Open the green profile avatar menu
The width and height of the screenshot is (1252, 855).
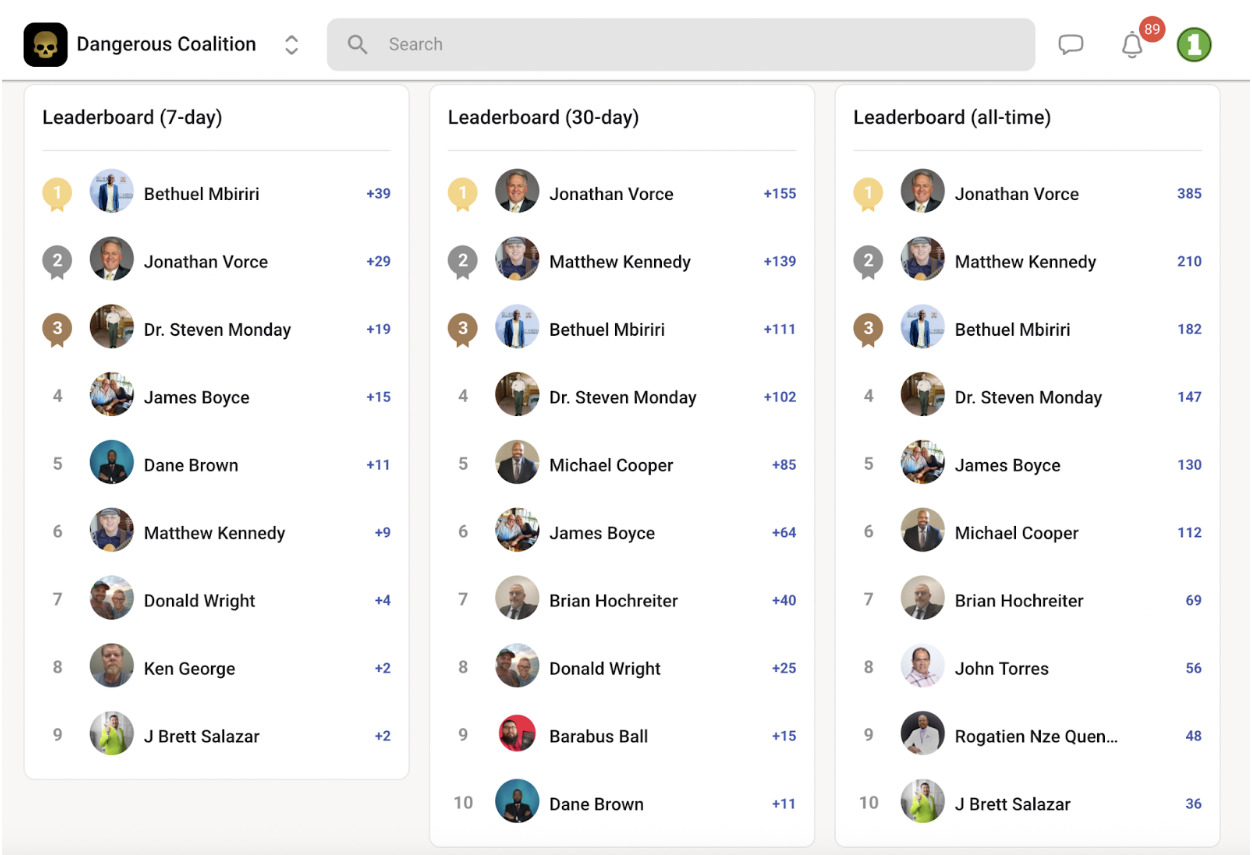[1194, 45]
